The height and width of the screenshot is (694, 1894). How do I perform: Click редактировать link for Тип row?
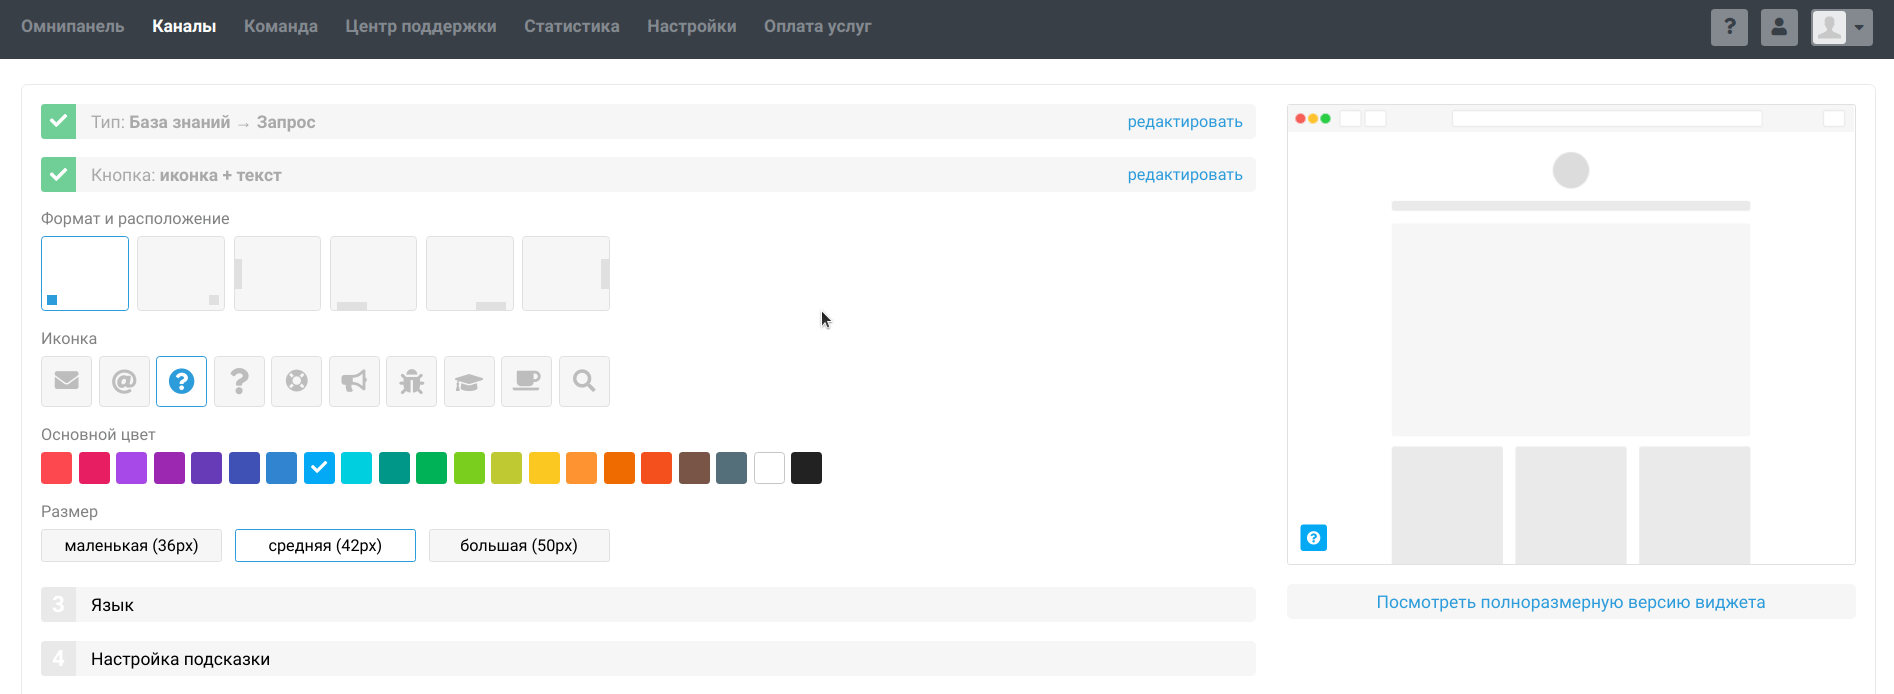tap(1184, 122)
